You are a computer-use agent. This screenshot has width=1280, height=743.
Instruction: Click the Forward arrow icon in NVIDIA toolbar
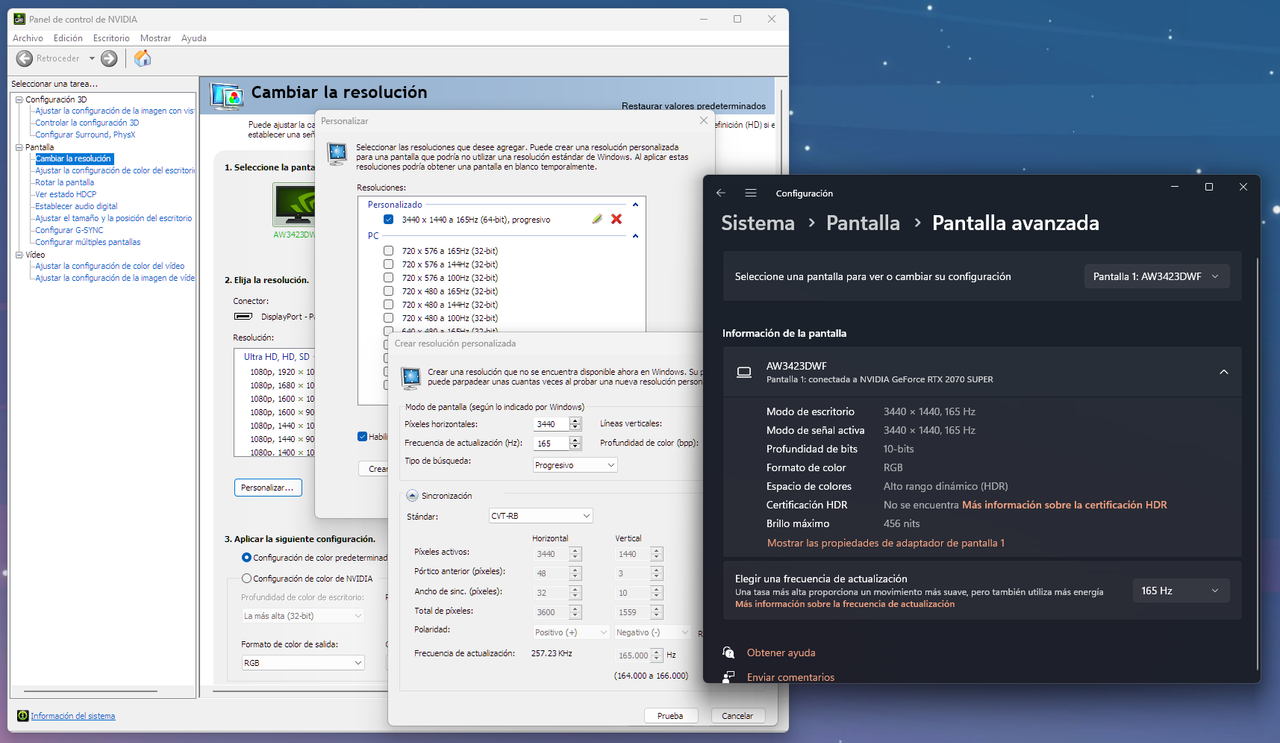[x=109, y=59]
